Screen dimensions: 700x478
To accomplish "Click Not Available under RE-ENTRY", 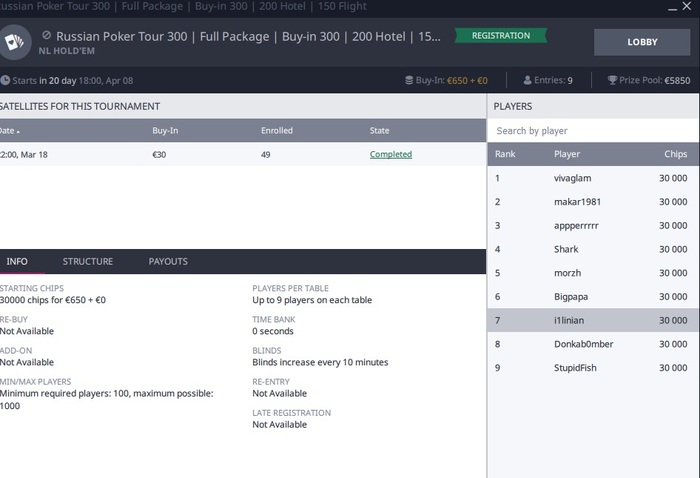I will tap(279, 393).
